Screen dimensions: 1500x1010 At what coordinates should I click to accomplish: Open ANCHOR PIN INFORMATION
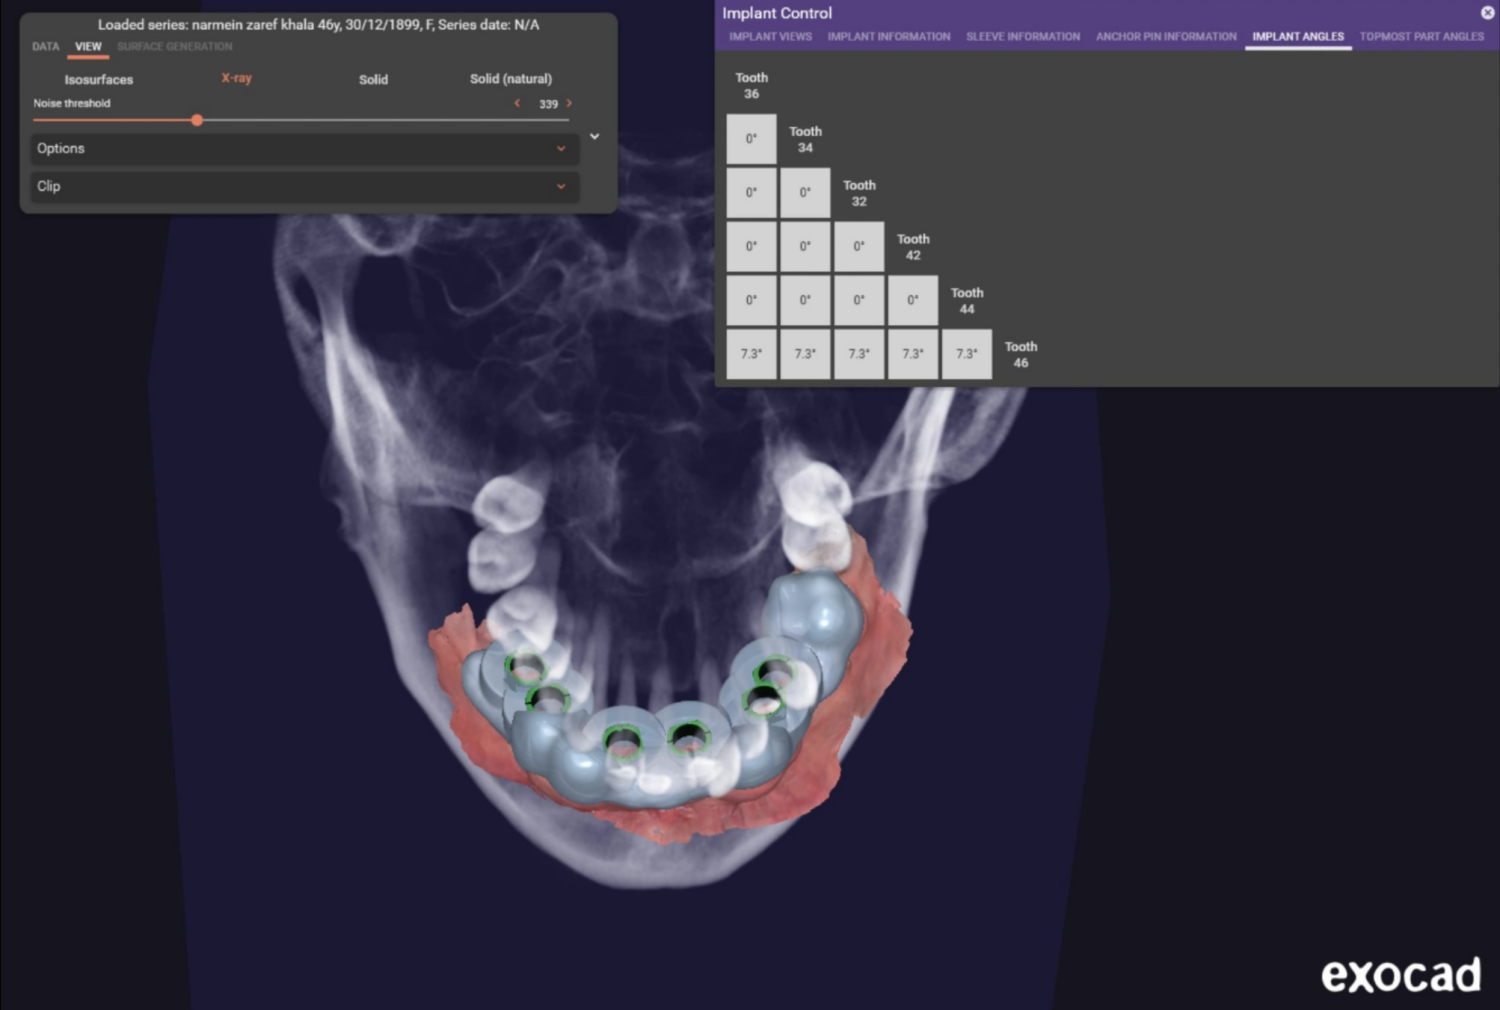[x=1165, y=36]
